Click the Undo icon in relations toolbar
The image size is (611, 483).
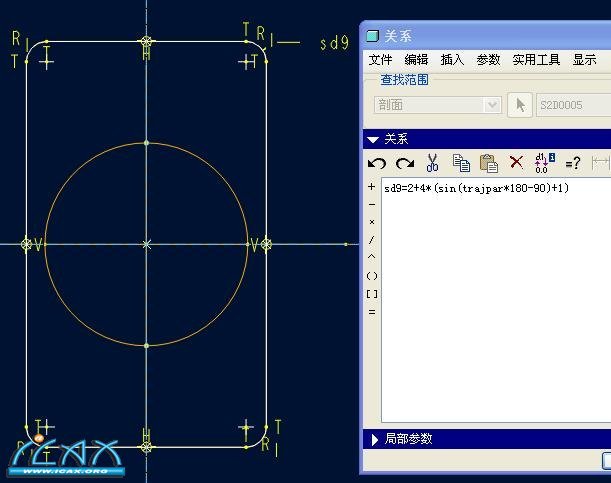point(377,163)
